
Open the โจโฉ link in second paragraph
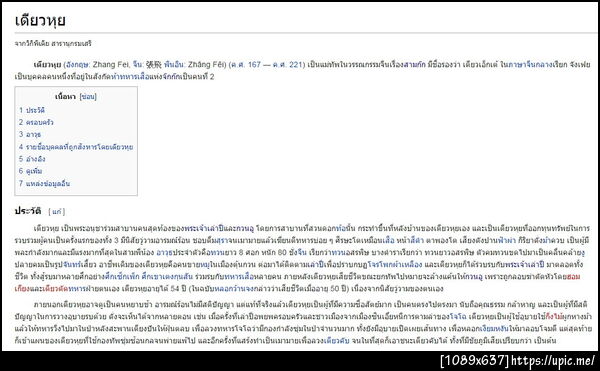point(458,317)
